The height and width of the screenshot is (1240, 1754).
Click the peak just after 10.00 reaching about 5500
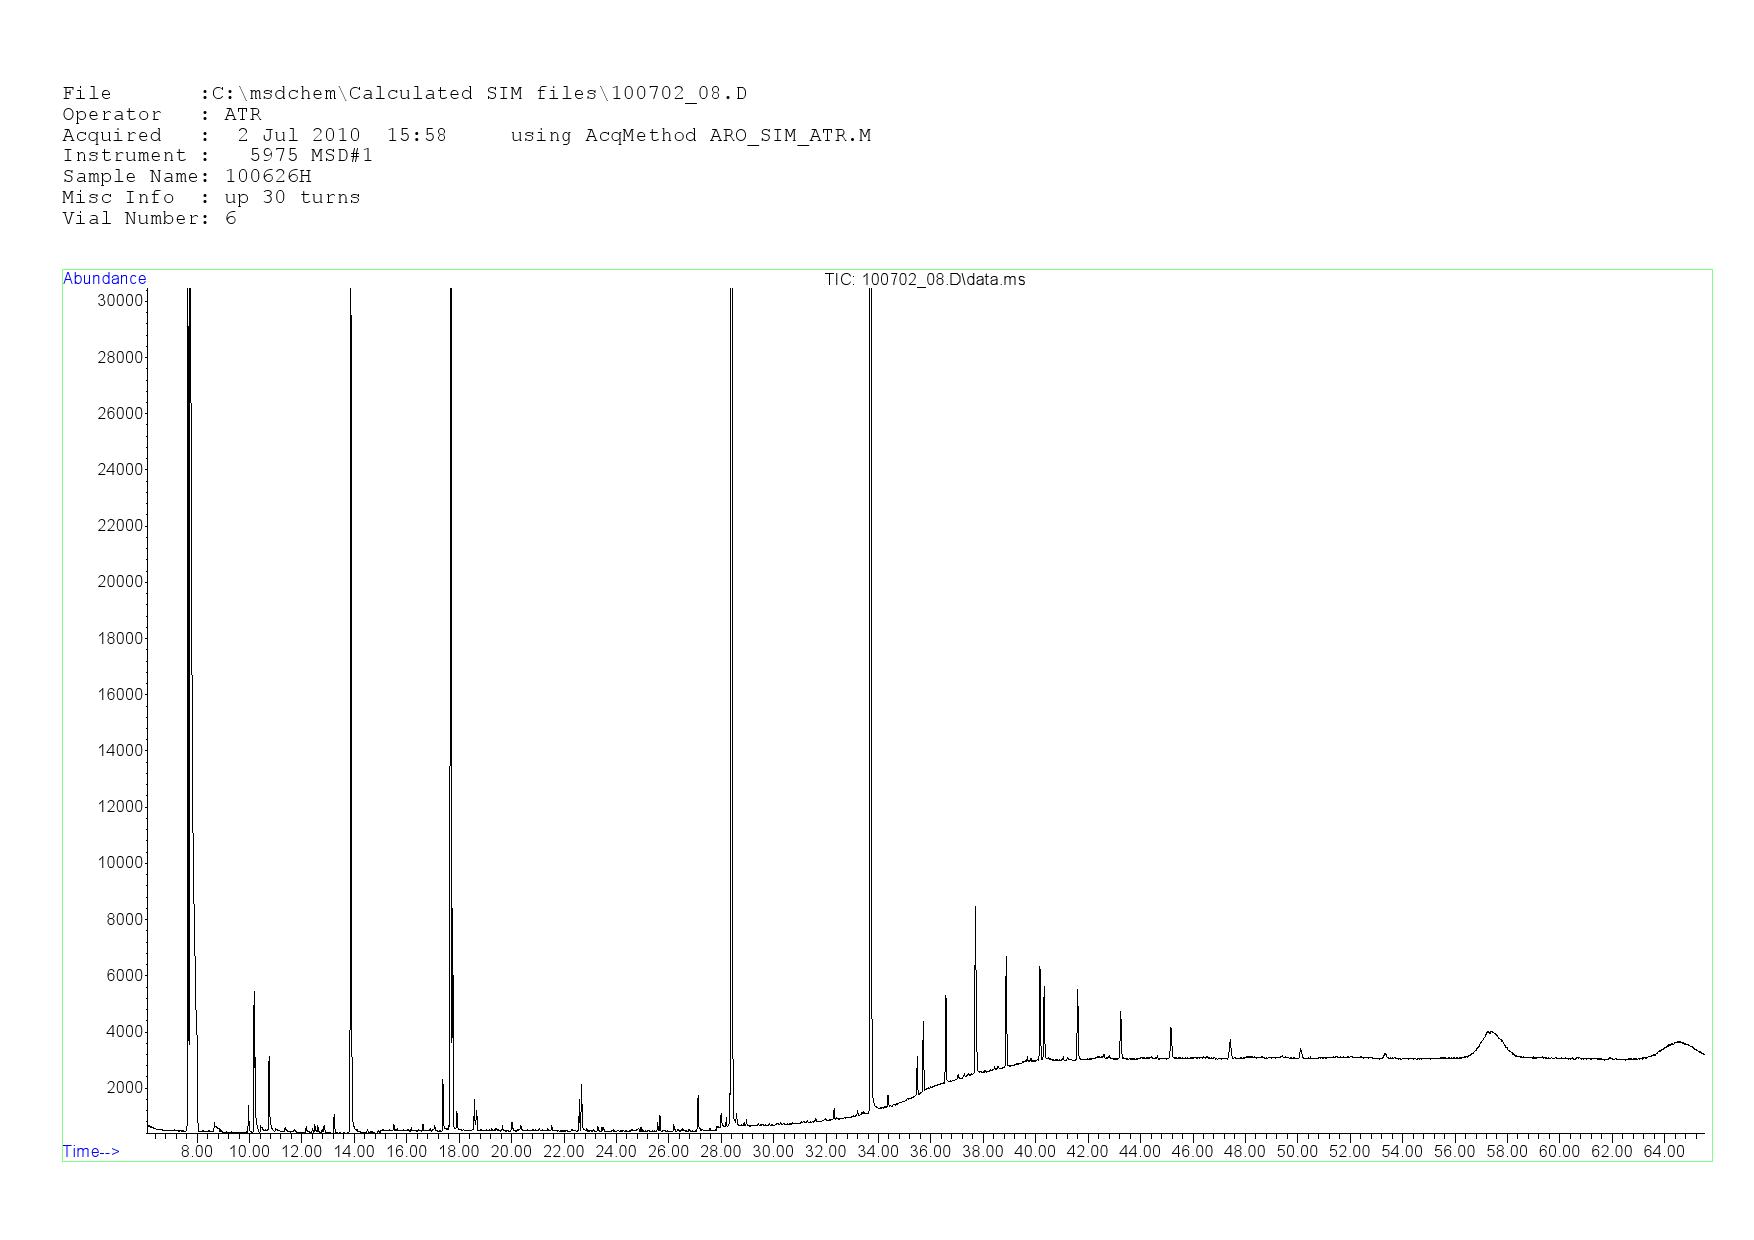click(254, 995)
